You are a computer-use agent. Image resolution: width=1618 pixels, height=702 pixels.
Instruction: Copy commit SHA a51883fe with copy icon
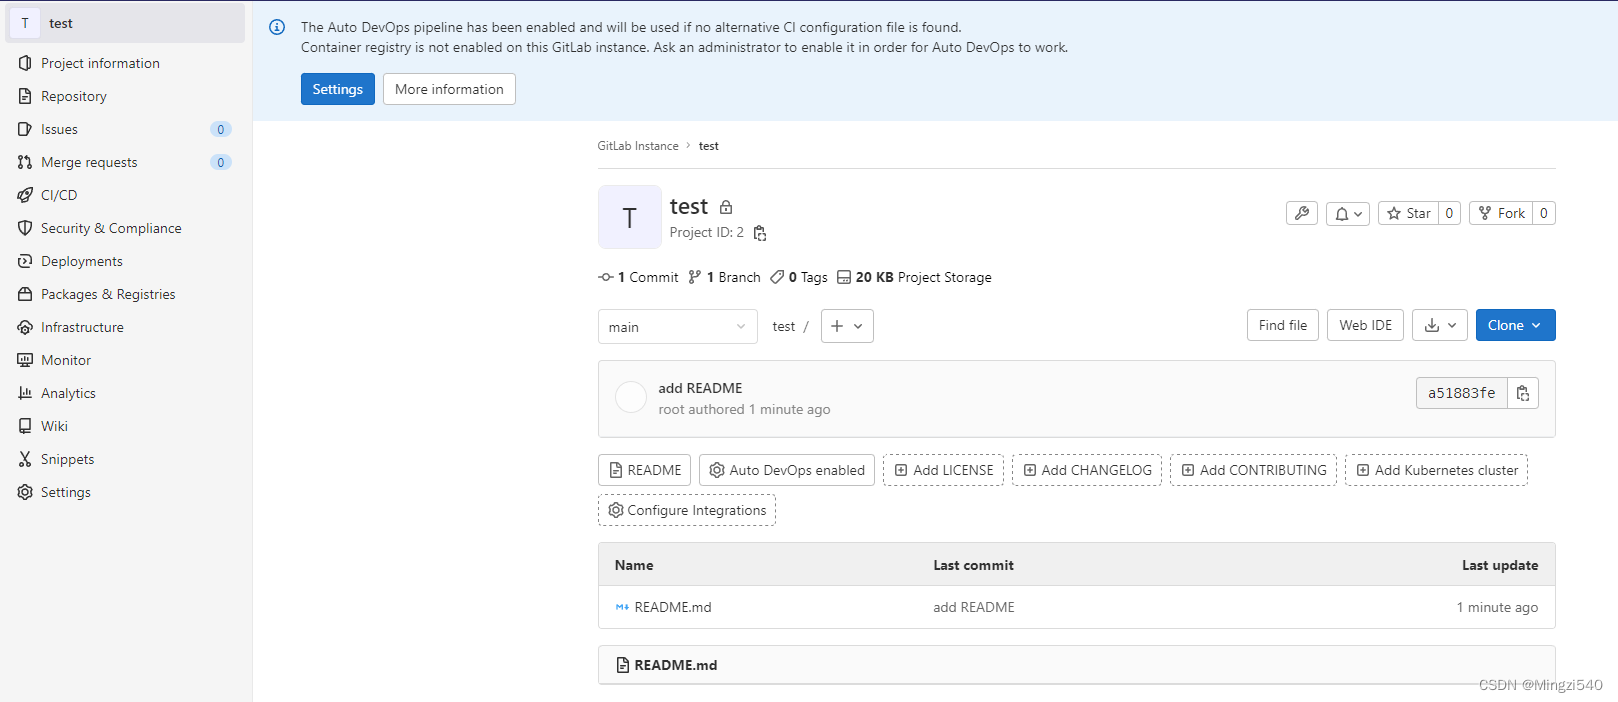tap(1523, 393)
